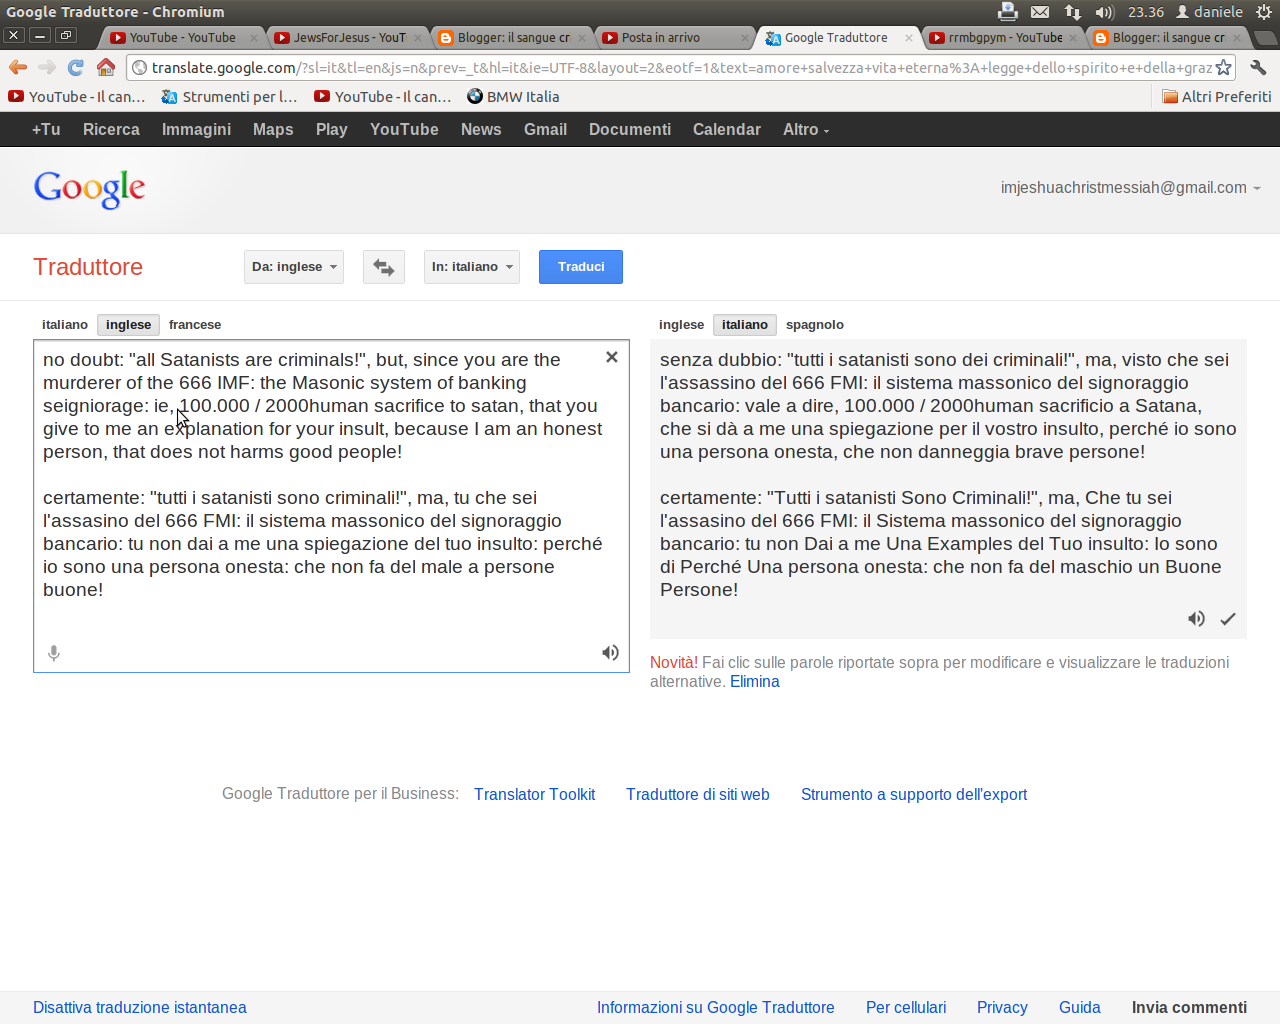Choose spagnolo as target language
The width and height of the screenshot is (1280, 1024).
814,325
